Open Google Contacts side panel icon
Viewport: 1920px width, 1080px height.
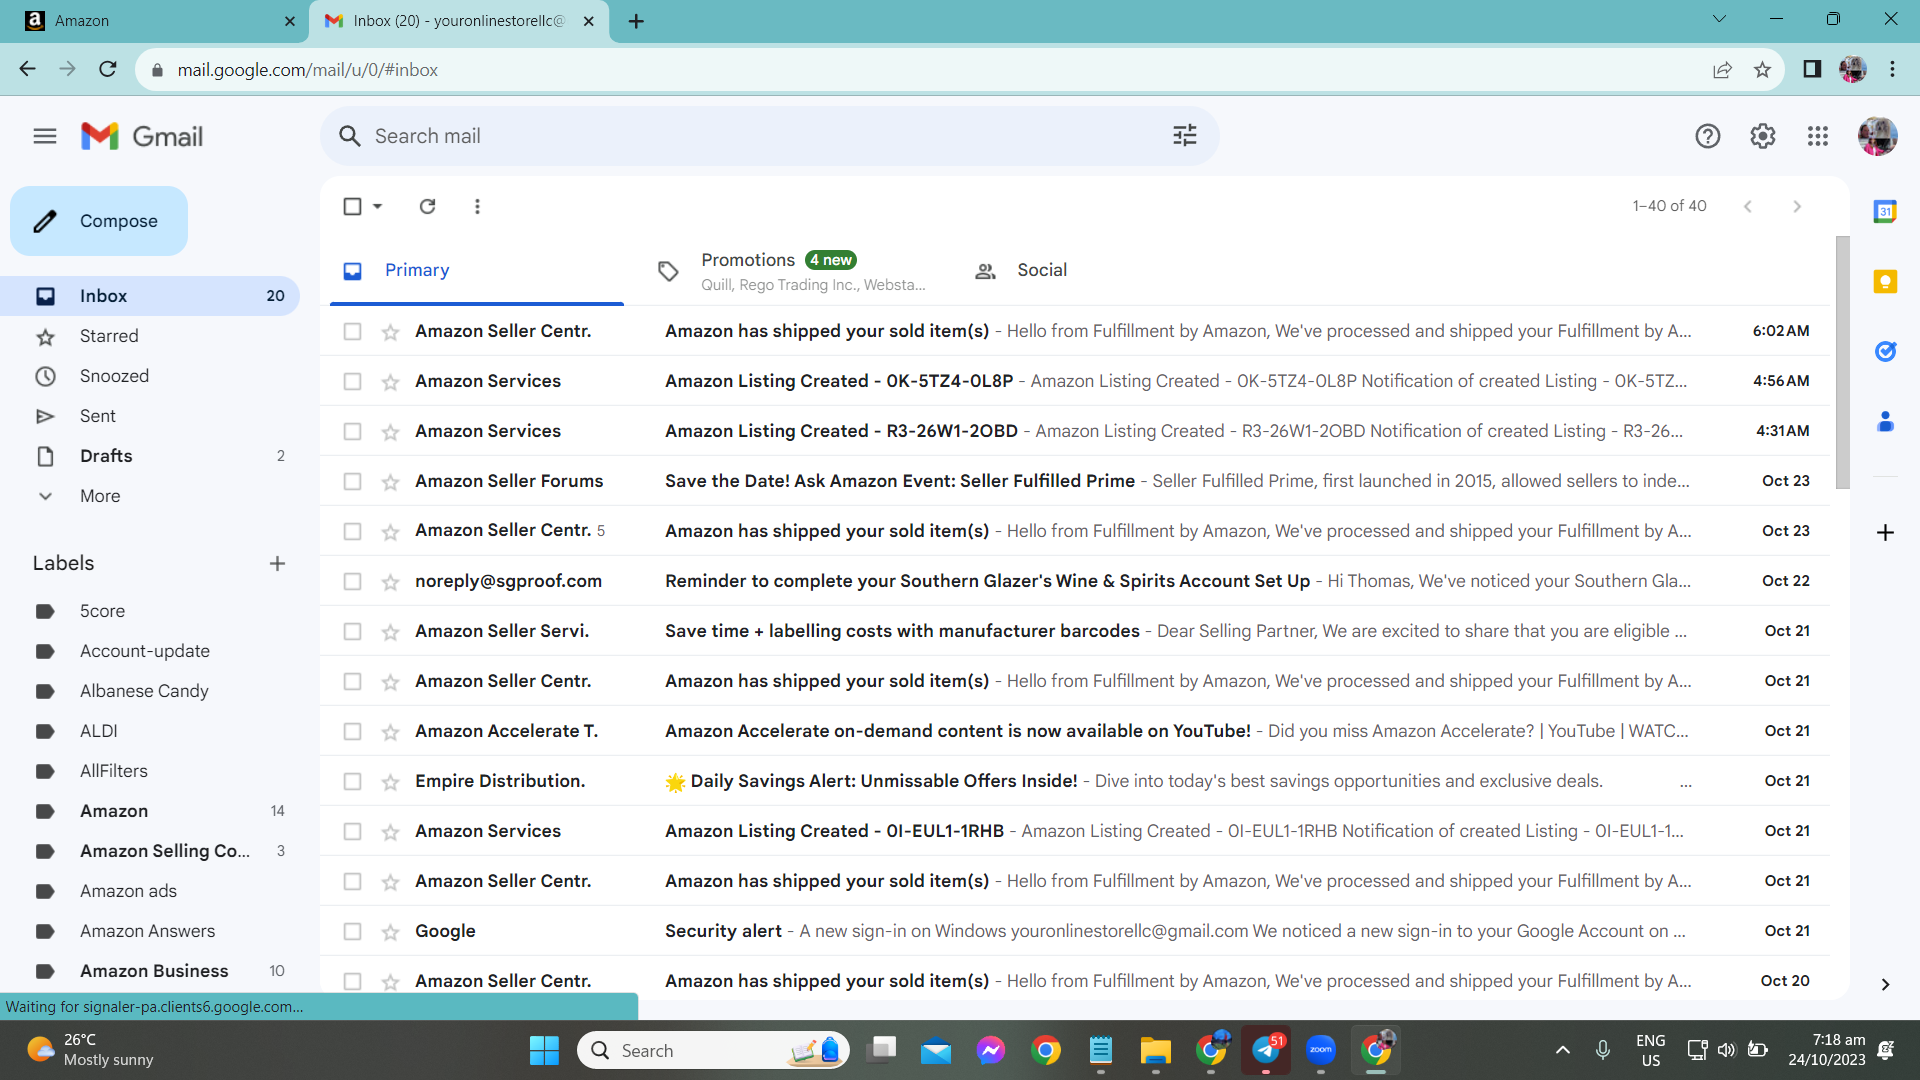tap(1885, 421)
